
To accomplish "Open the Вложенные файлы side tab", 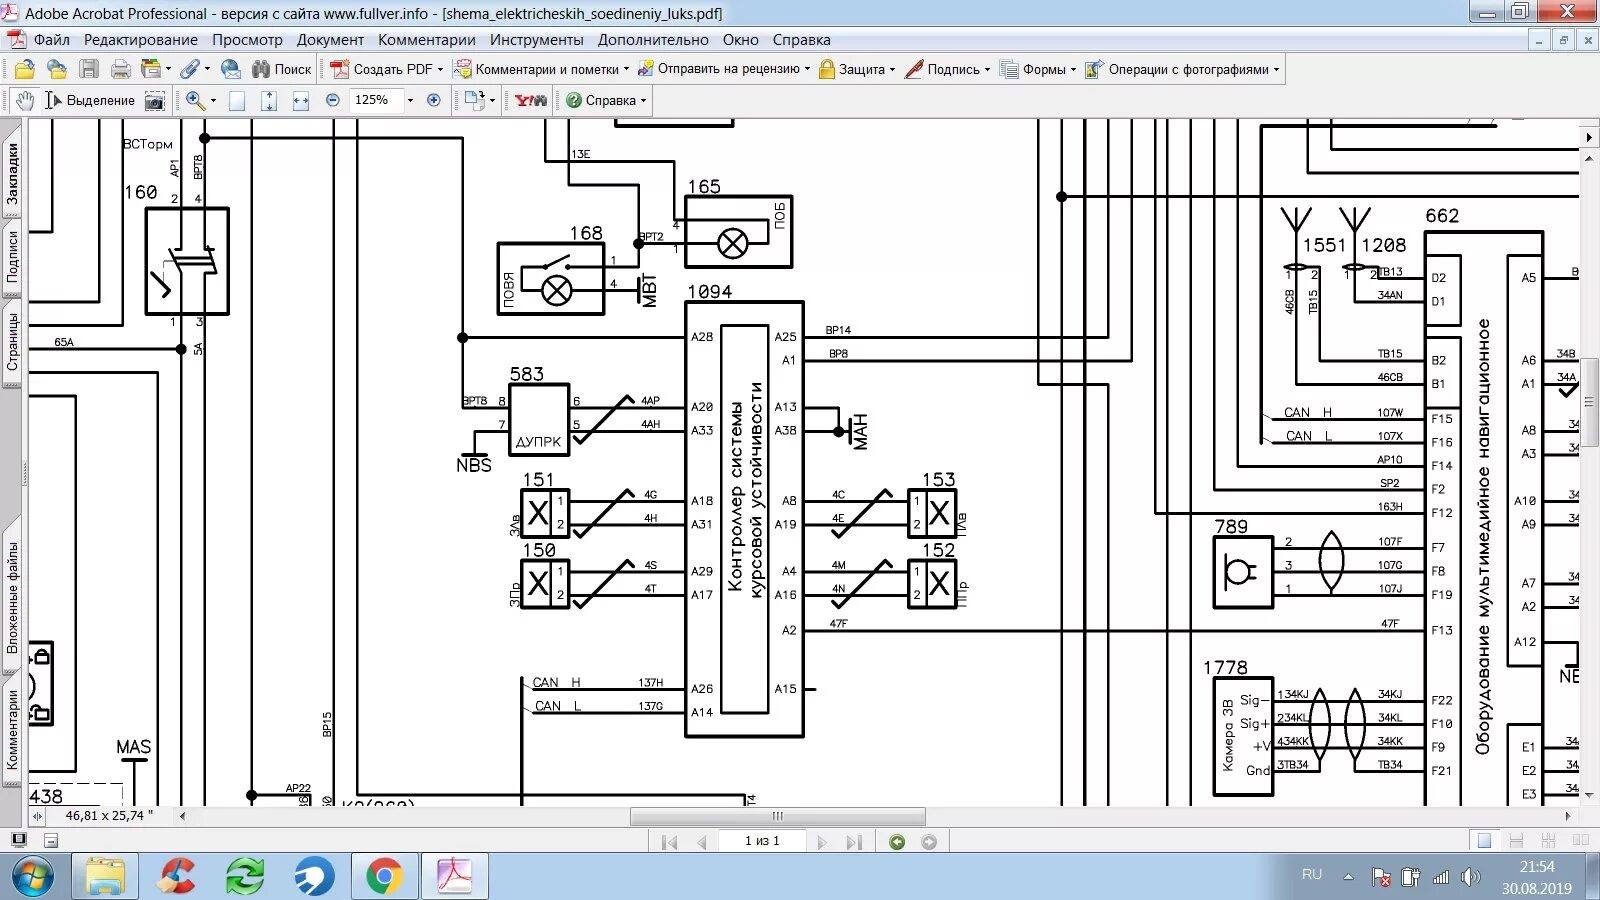I will (12, 598).
